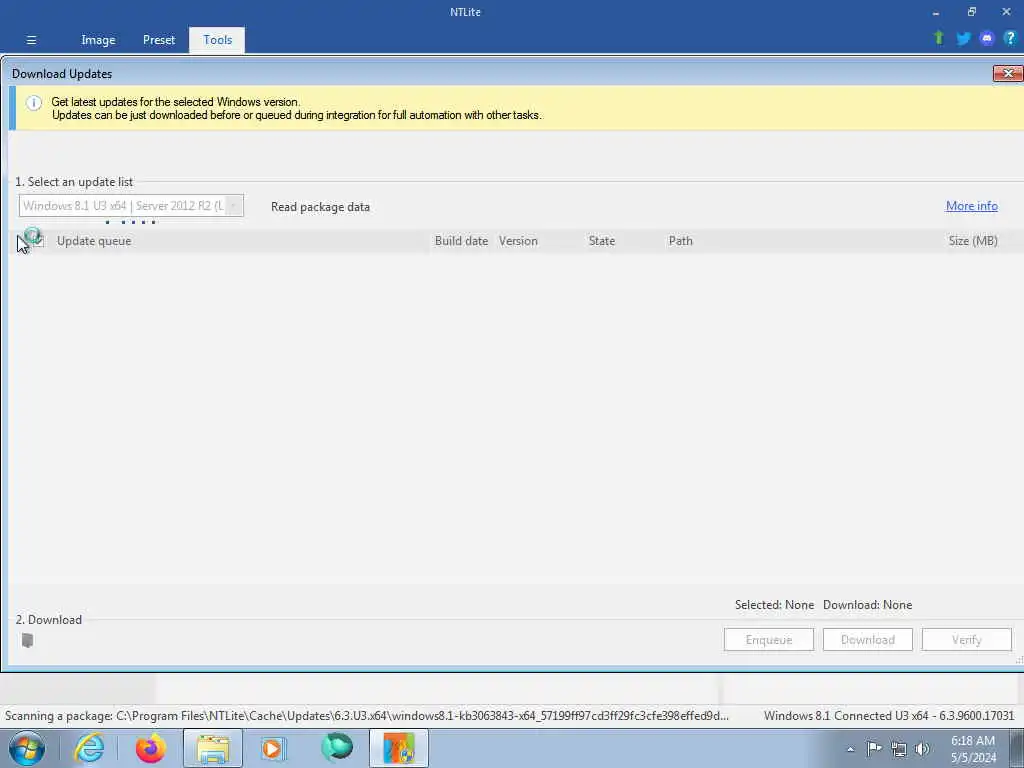The image size is (1024, 768).
Task: Sort by Path column header
Action: click(x=680, y=241)
